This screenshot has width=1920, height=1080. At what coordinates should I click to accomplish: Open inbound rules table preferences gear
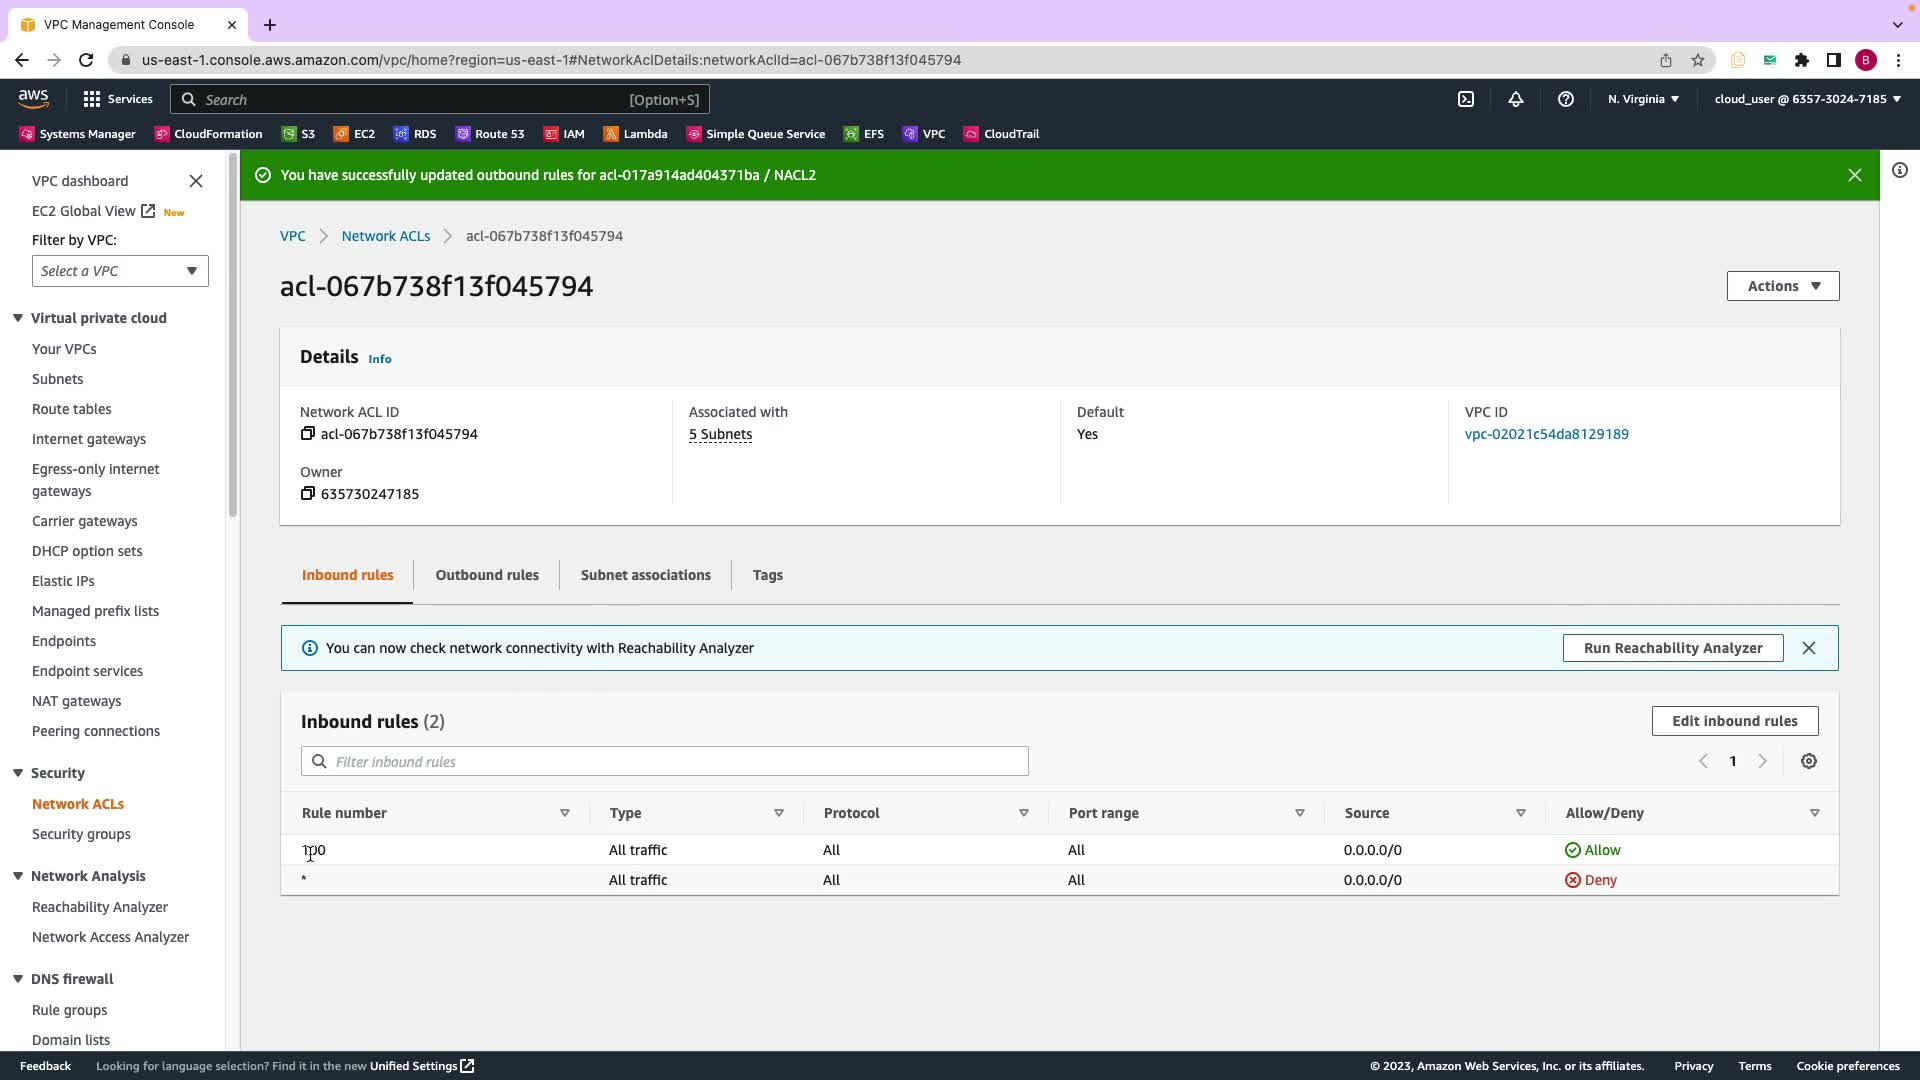point(1808,762)
